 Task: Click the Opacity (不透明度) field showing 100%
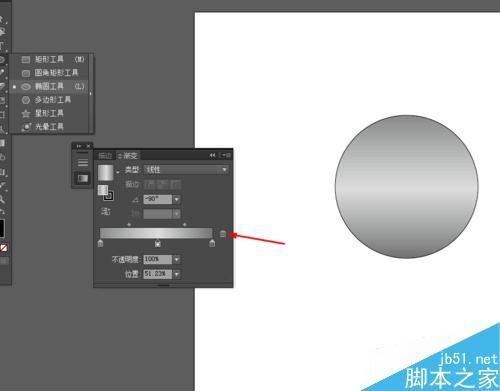tap(158, 259)
